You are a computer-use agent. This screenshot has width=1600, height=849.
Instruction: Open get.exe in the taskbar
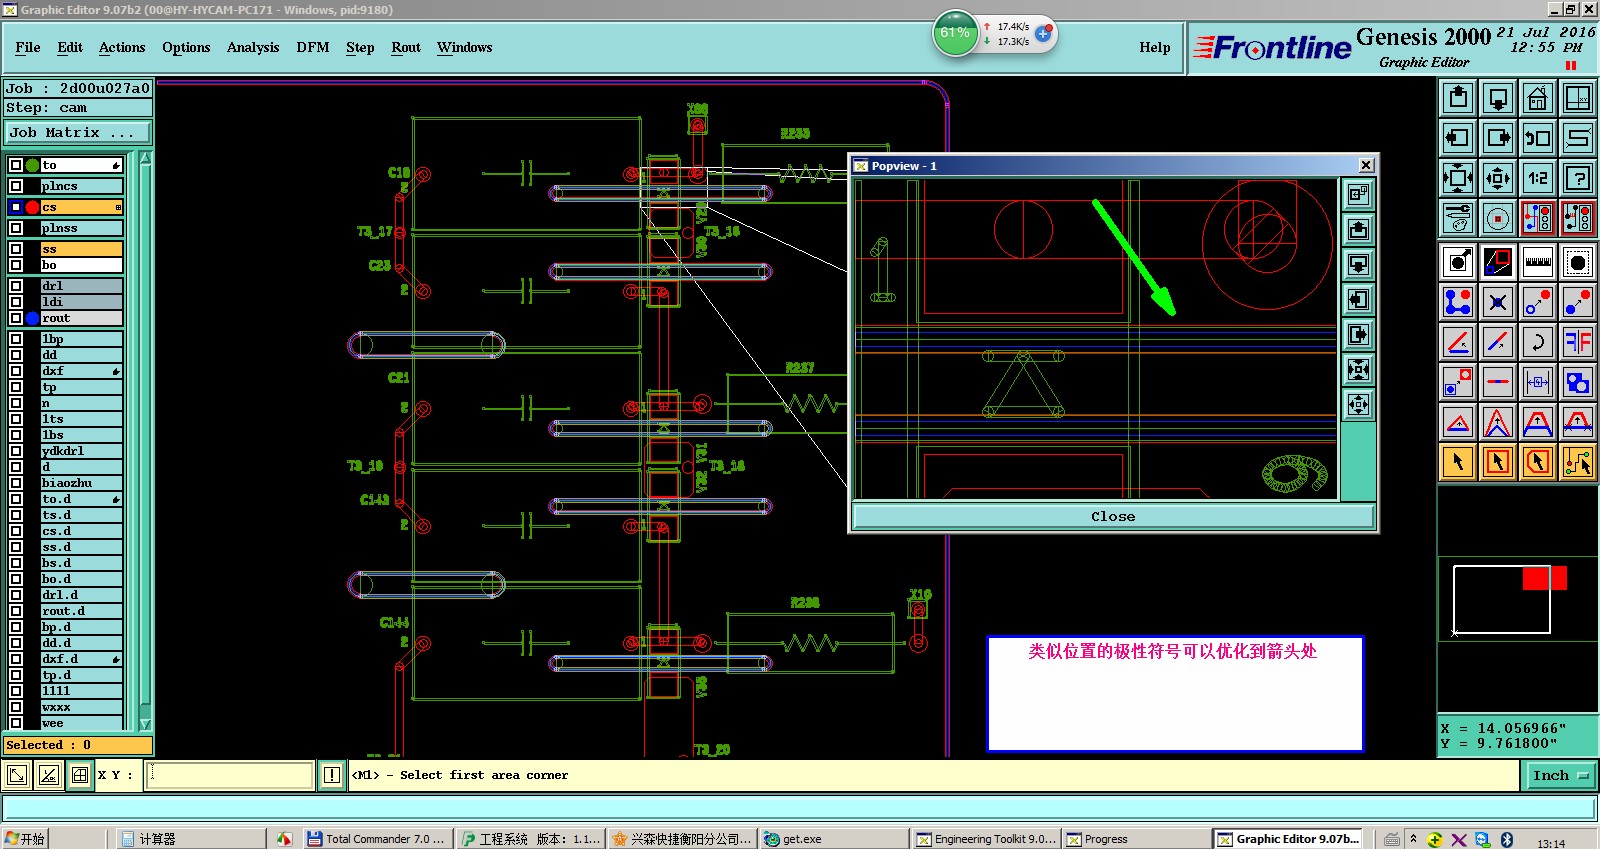pyautogui.click(x=834, y=839)
